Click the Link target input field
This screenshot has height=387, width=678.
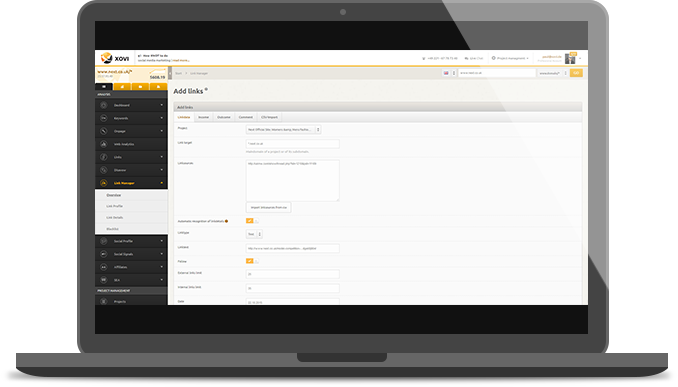point(293,144)
